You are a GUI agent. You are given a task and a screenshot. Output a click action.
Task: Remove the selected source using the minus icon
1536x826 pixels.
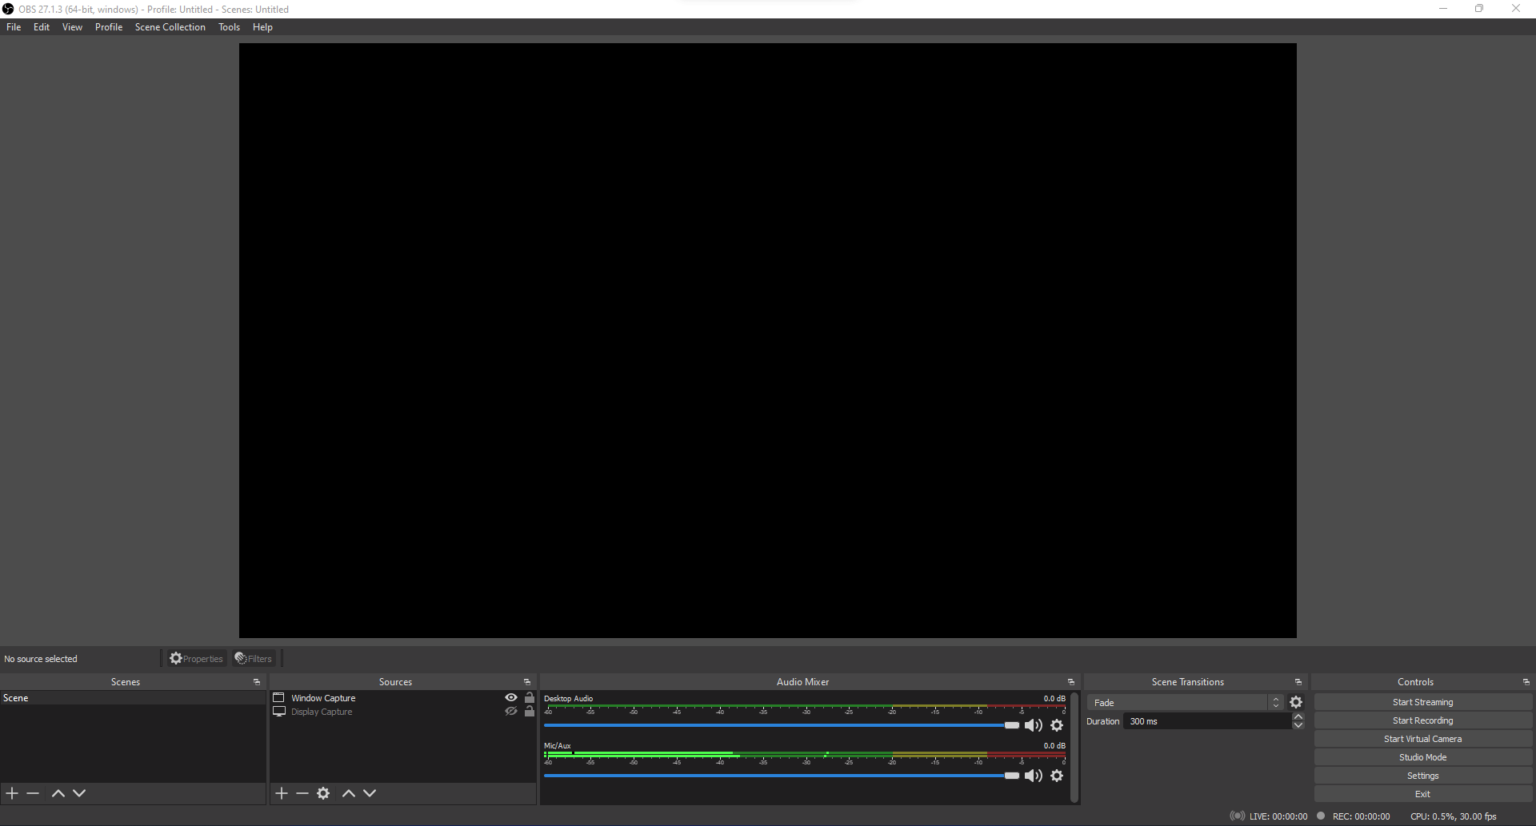(x=303, y=793)
